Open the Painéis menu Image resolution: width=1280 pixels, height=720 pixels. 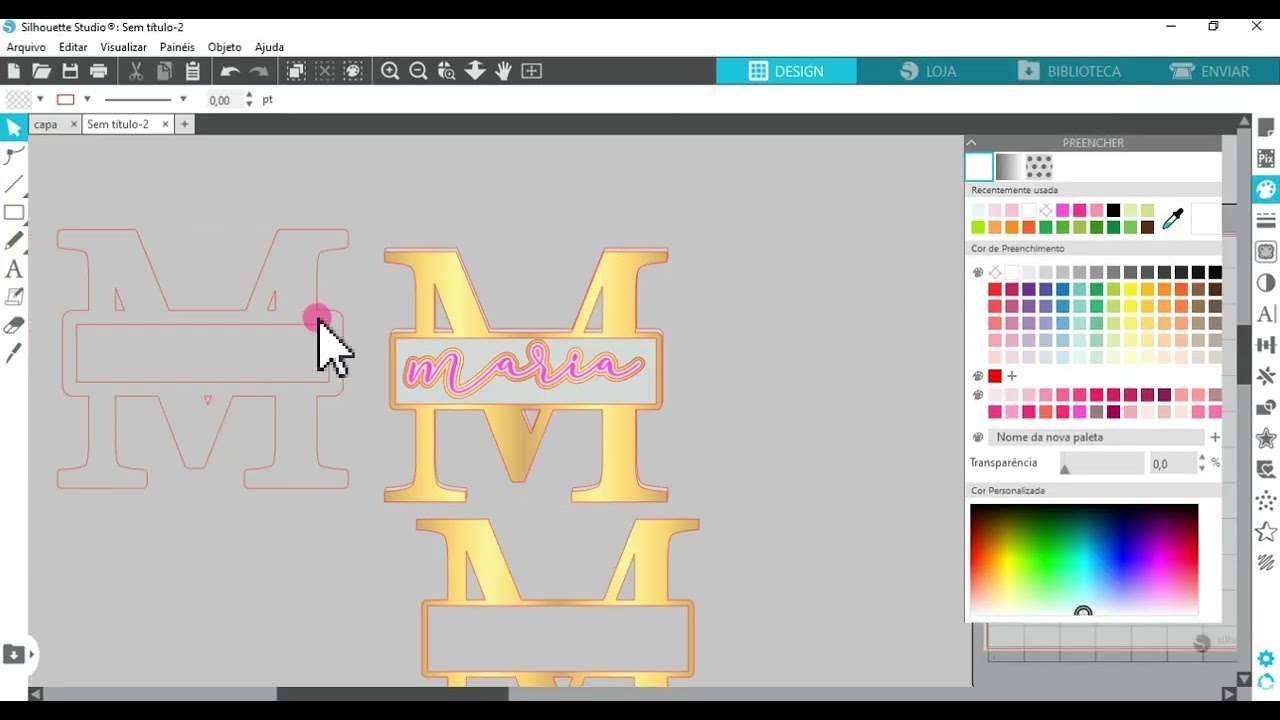[177, 47]
